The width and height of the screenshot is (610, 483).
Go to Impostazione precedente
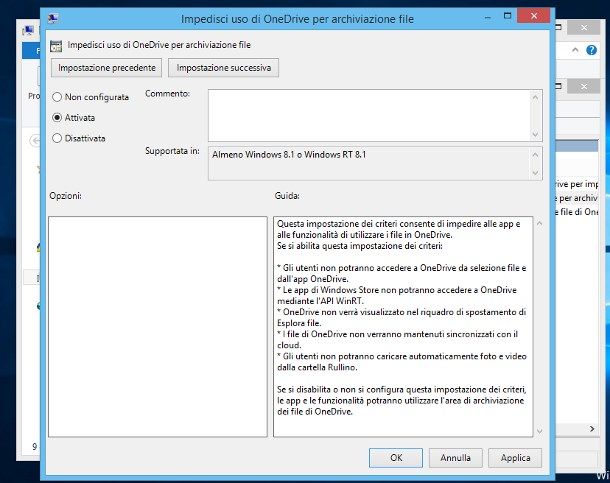point(107,68)
